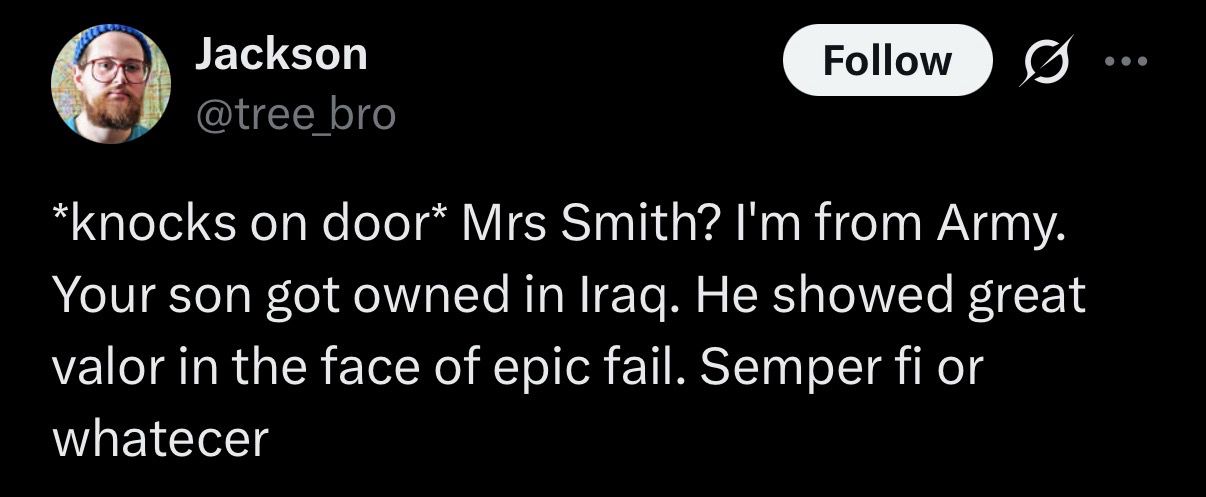Follow the Jackson account
Viewport: 1206px width, 497px height.
(x=886, y=61)
